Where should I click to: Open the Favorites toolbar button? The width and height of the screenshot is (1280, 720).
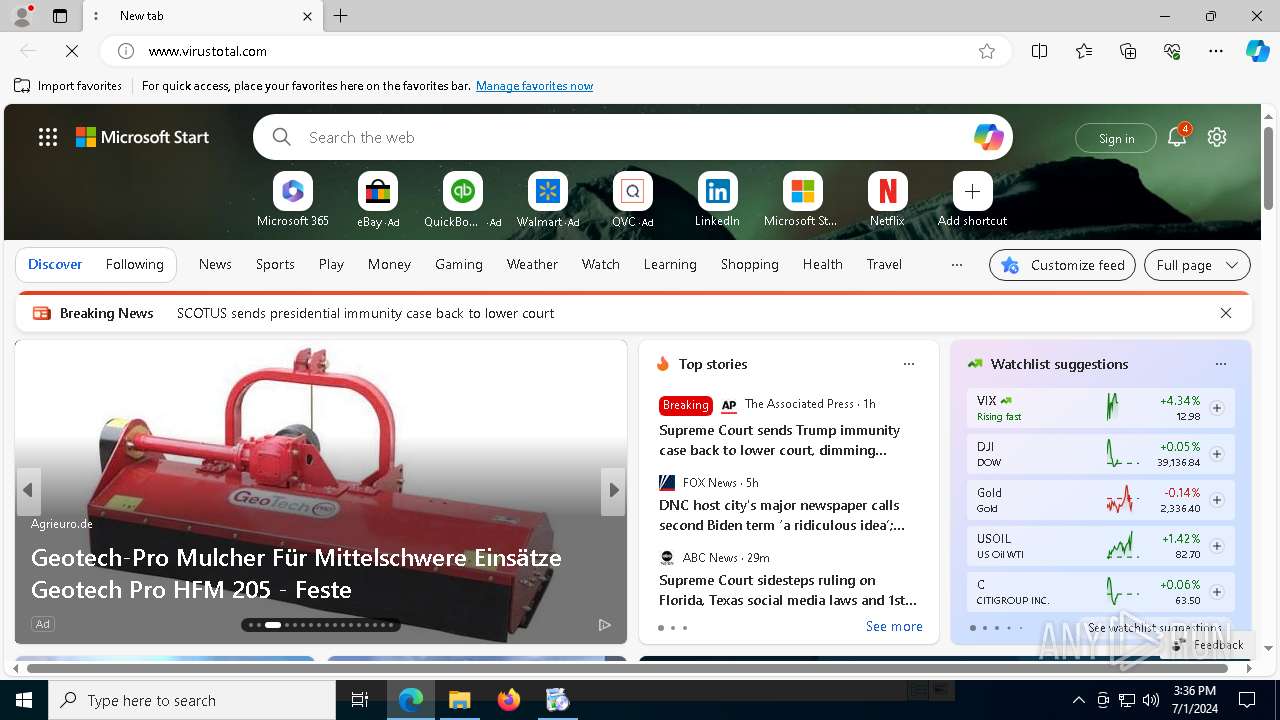(1084, 51)
